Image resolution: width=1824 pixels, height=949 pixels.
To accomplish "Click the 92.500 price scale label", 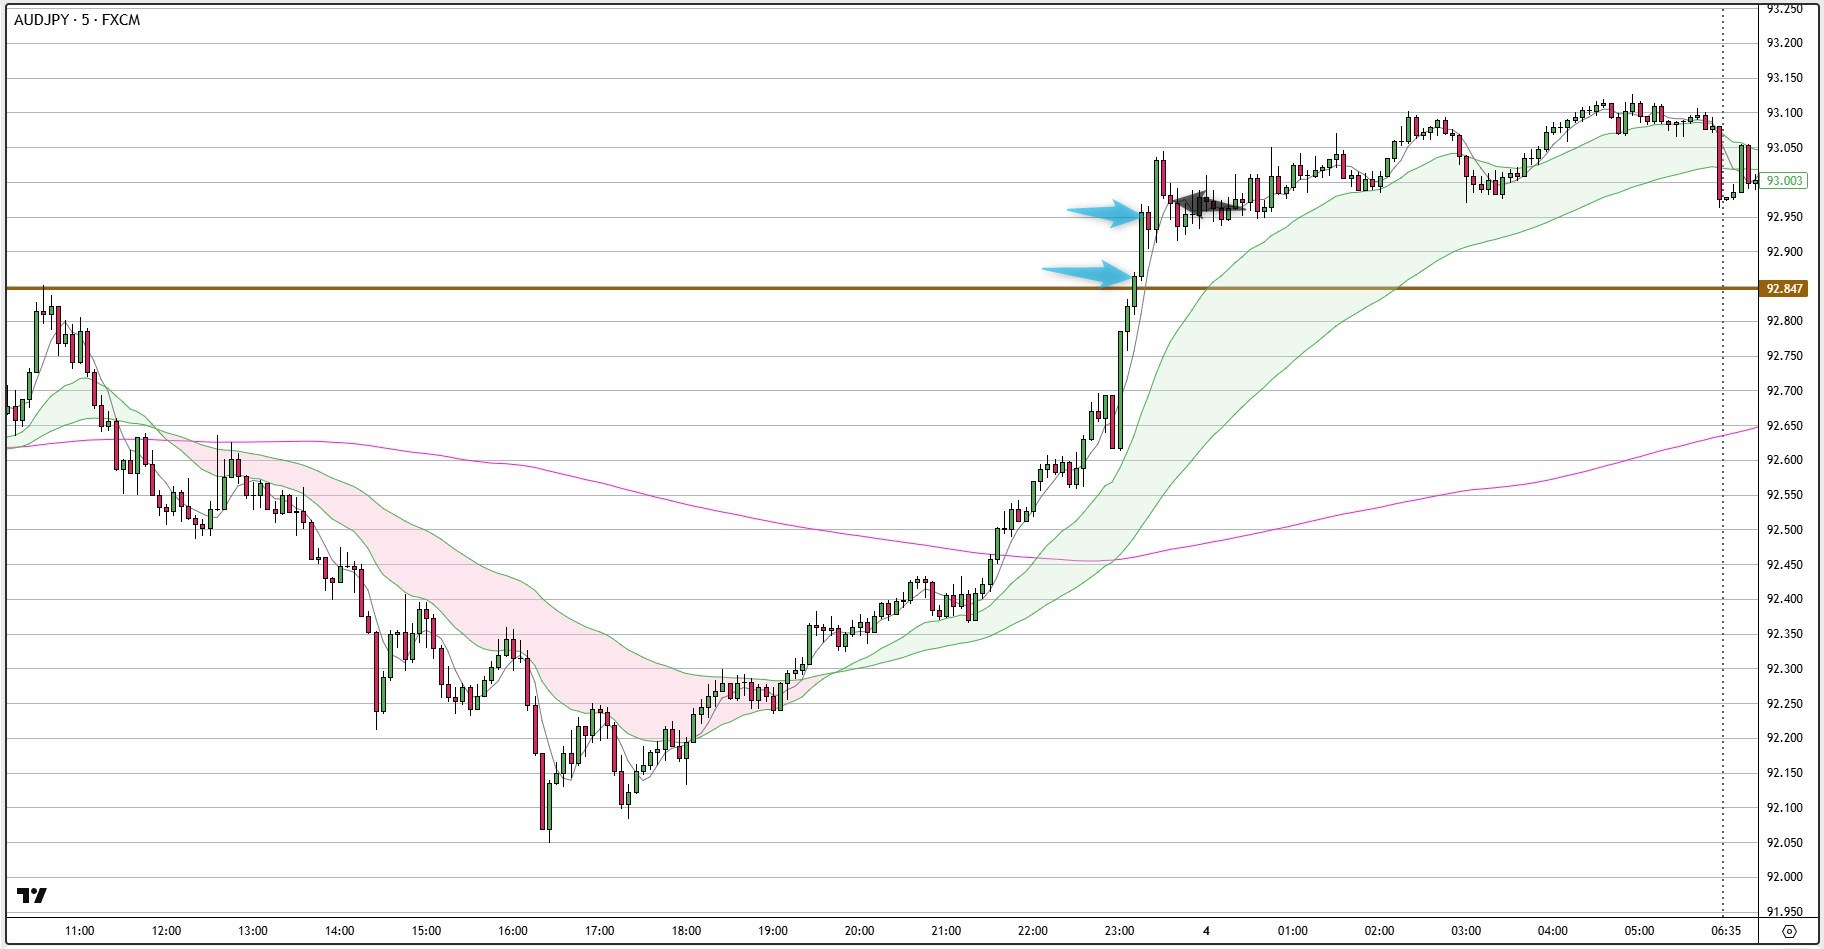I will (x=1785, y=530).
